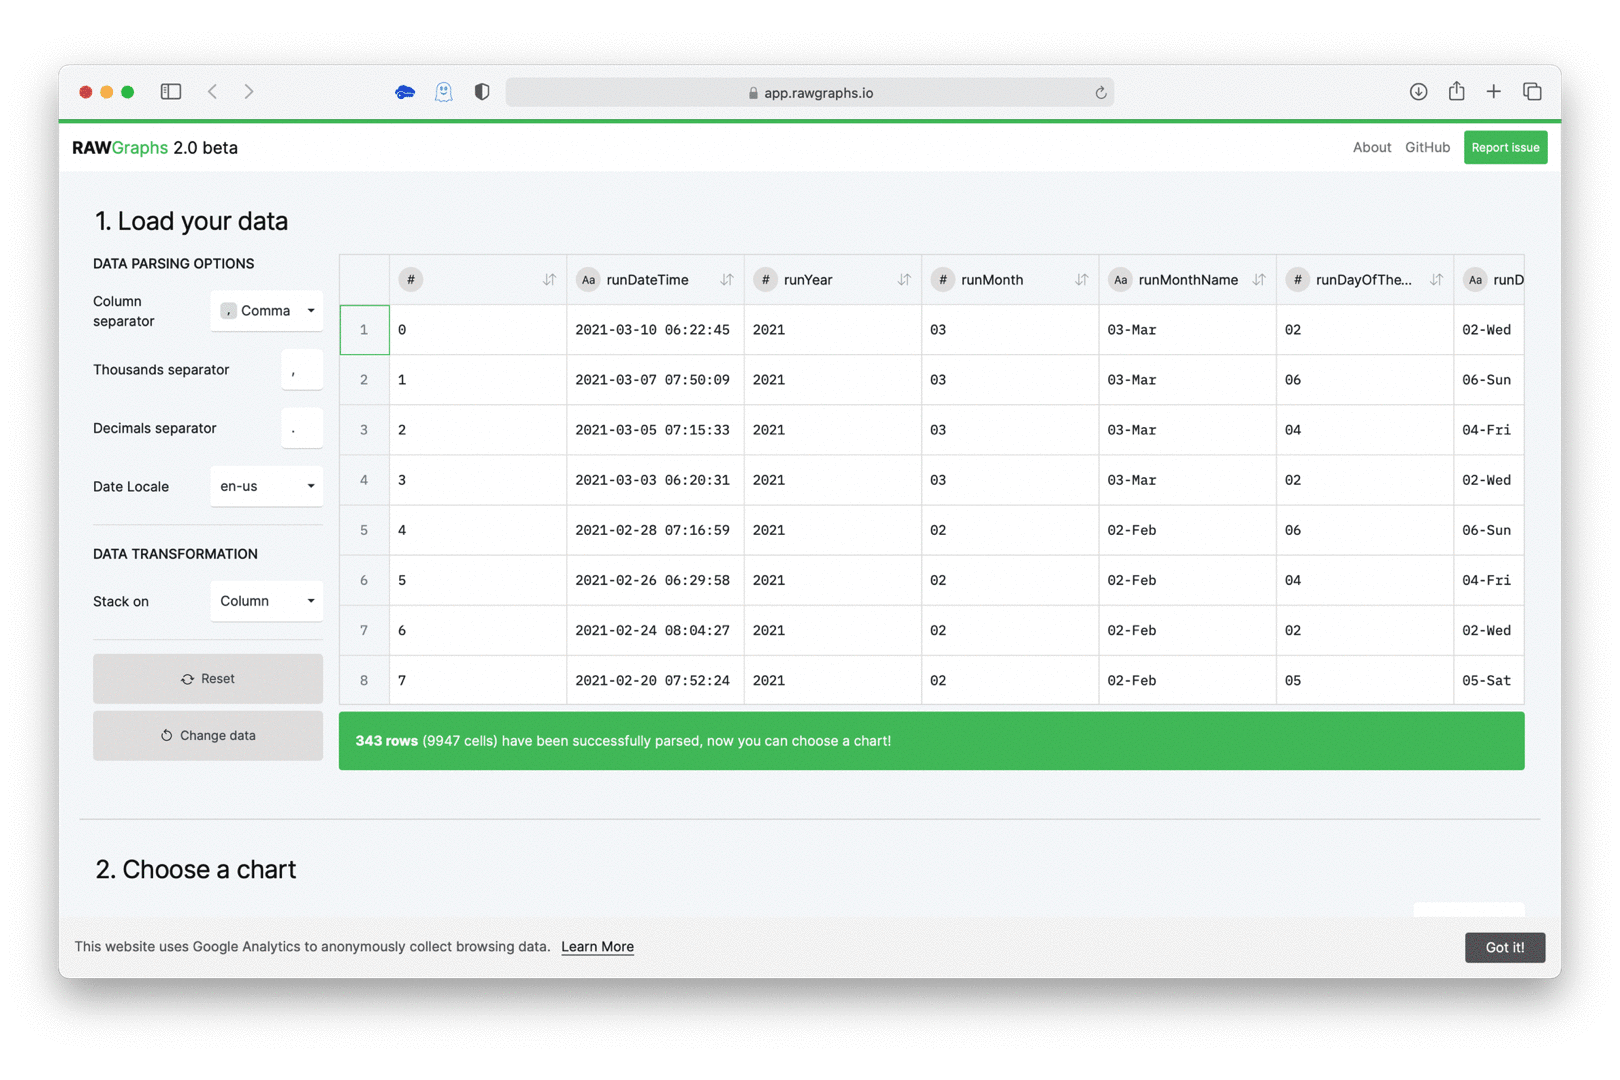Click the Change data button
The width and height of the screenshot is (1620, 1080).
(x=208, y=735)
